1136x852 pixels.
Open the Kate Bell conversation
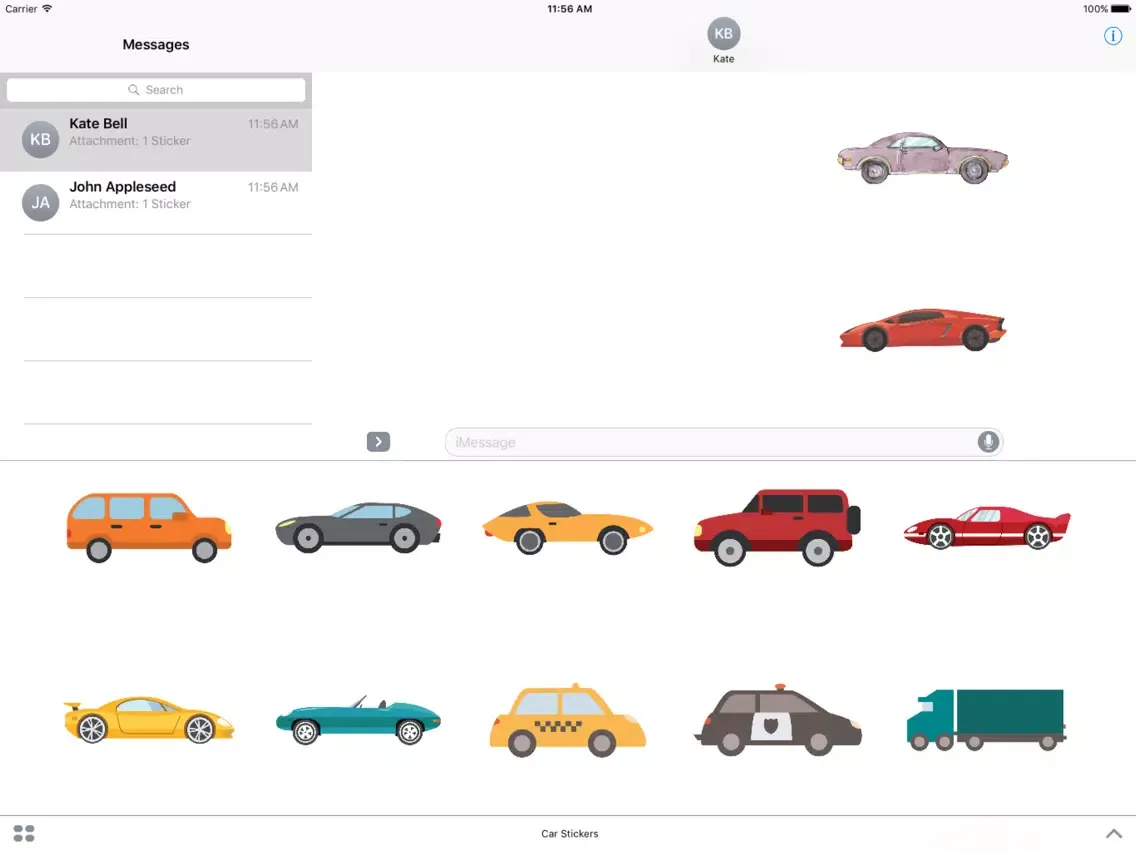[x=156, y=140]
